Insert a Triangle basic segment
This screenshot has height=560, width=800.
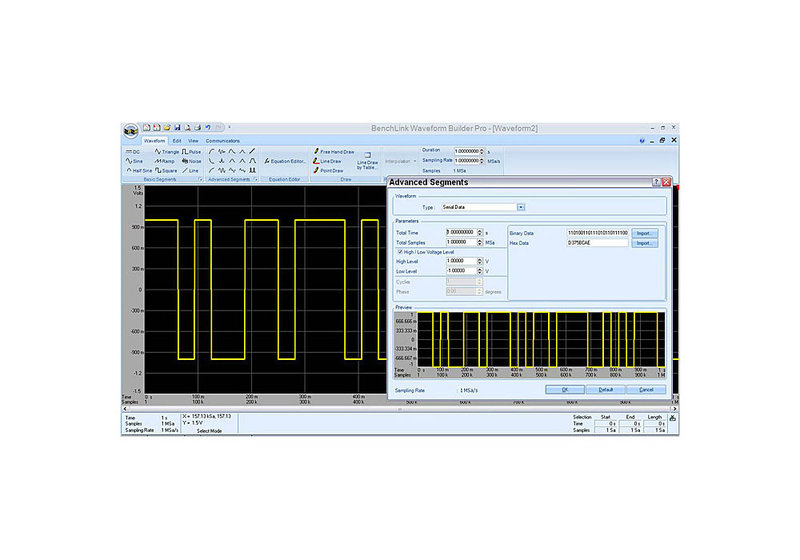point(167,152)
